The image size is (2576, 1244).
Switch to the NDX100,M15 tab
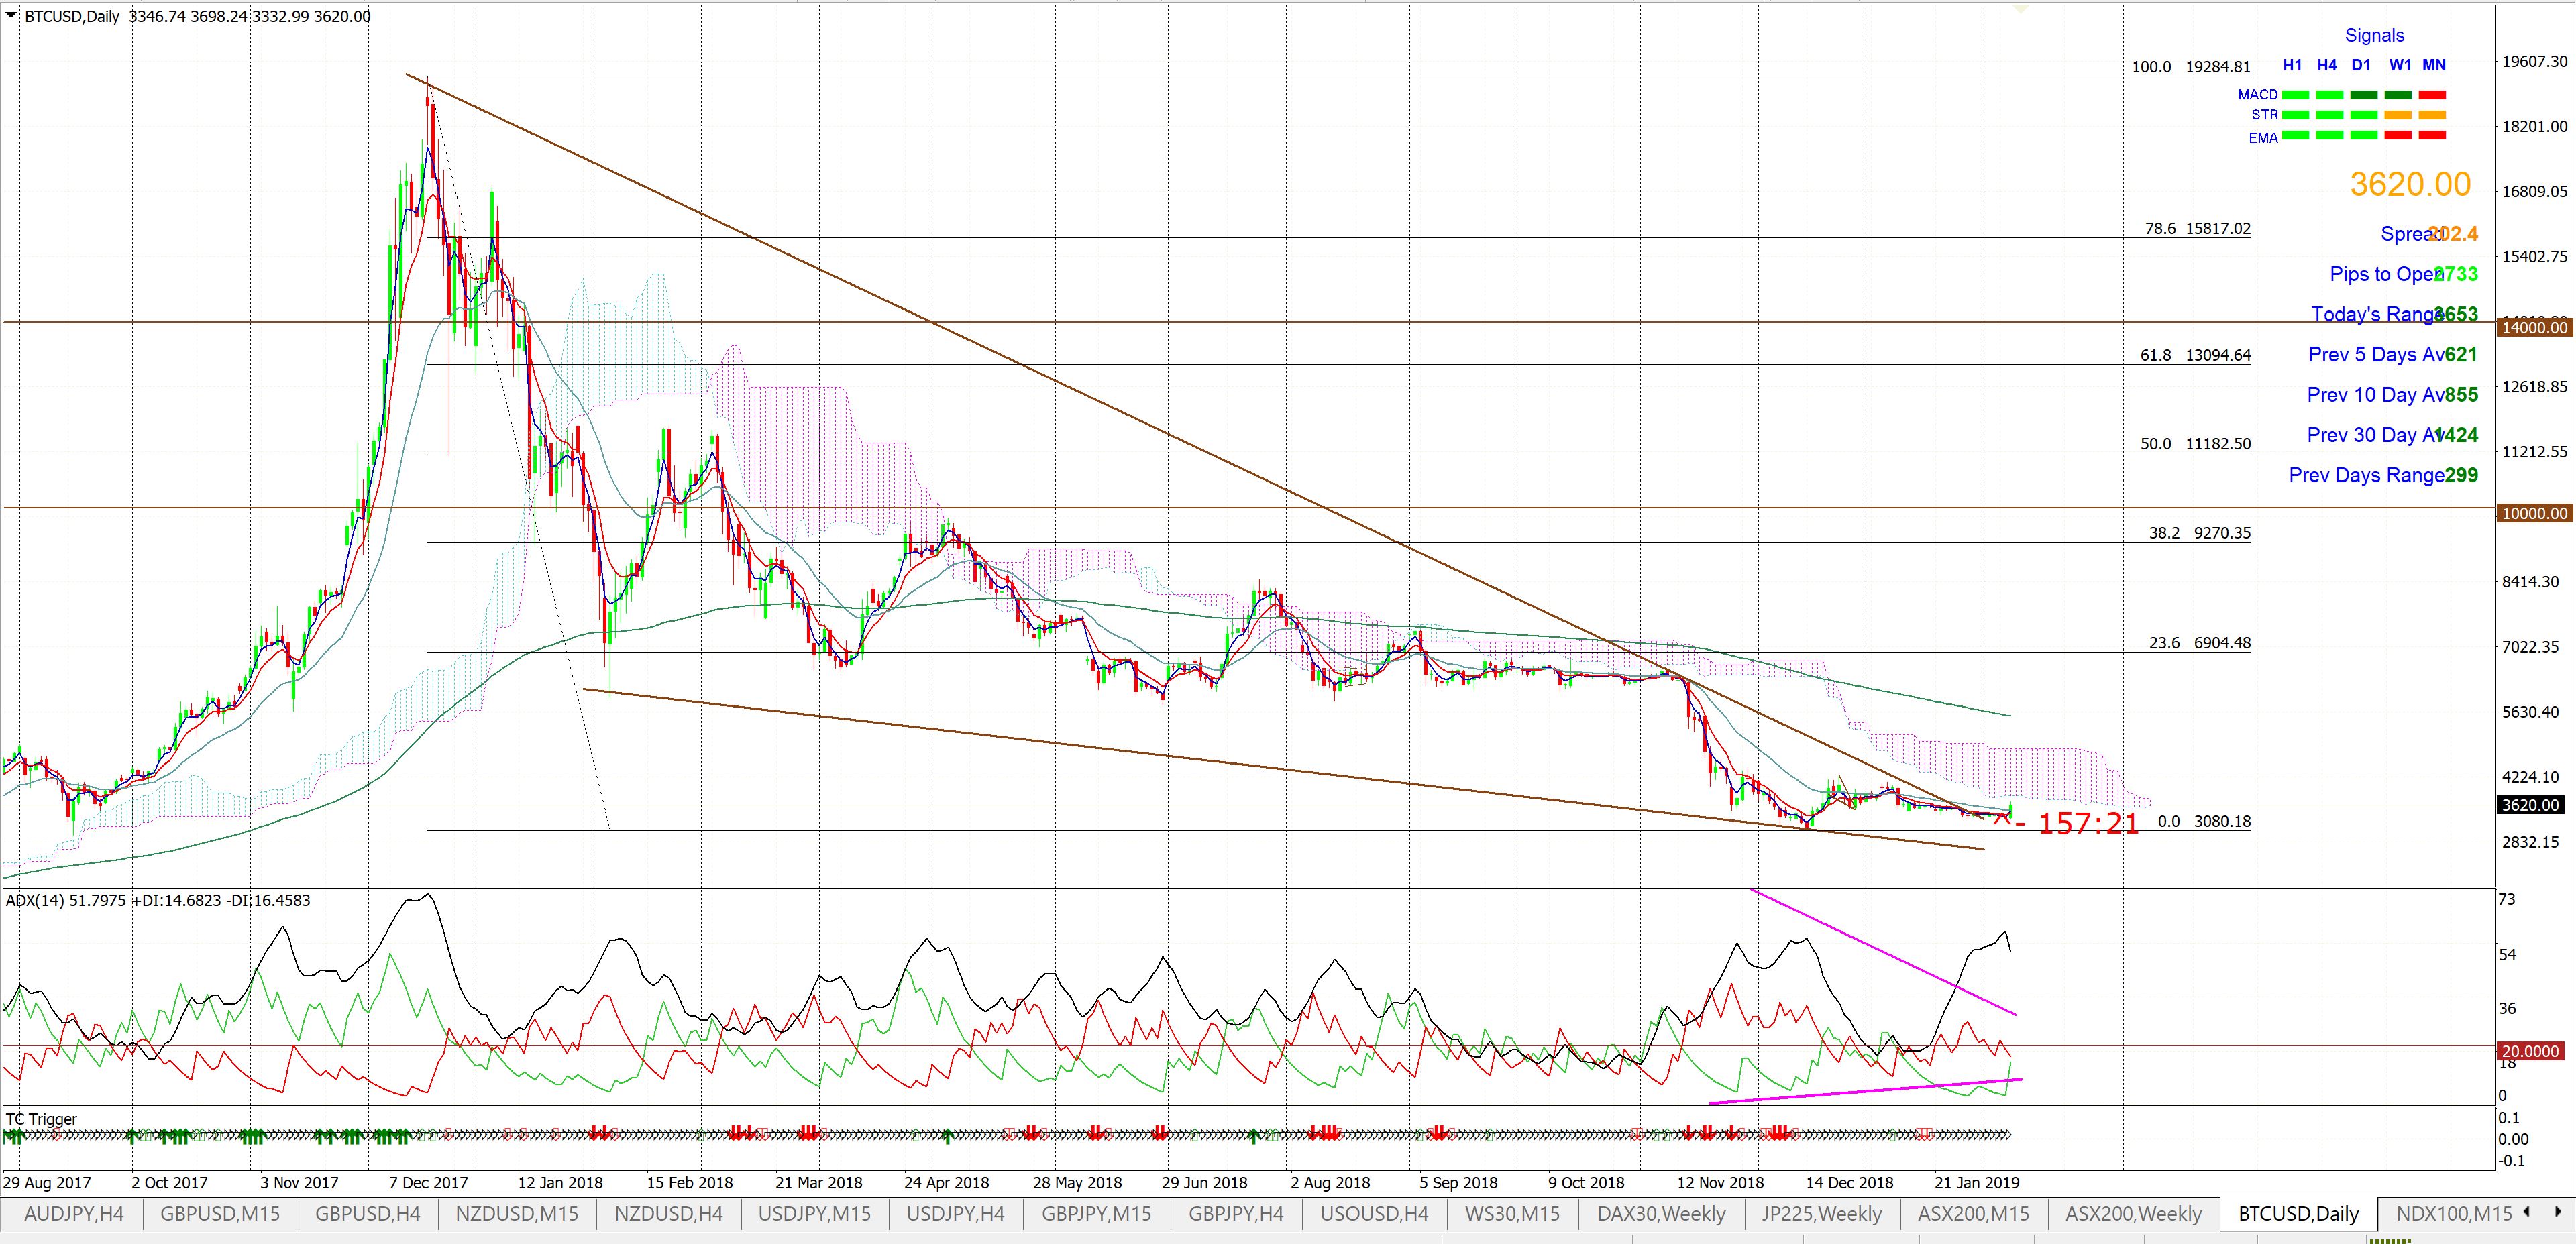(x=2453, y=1214)
